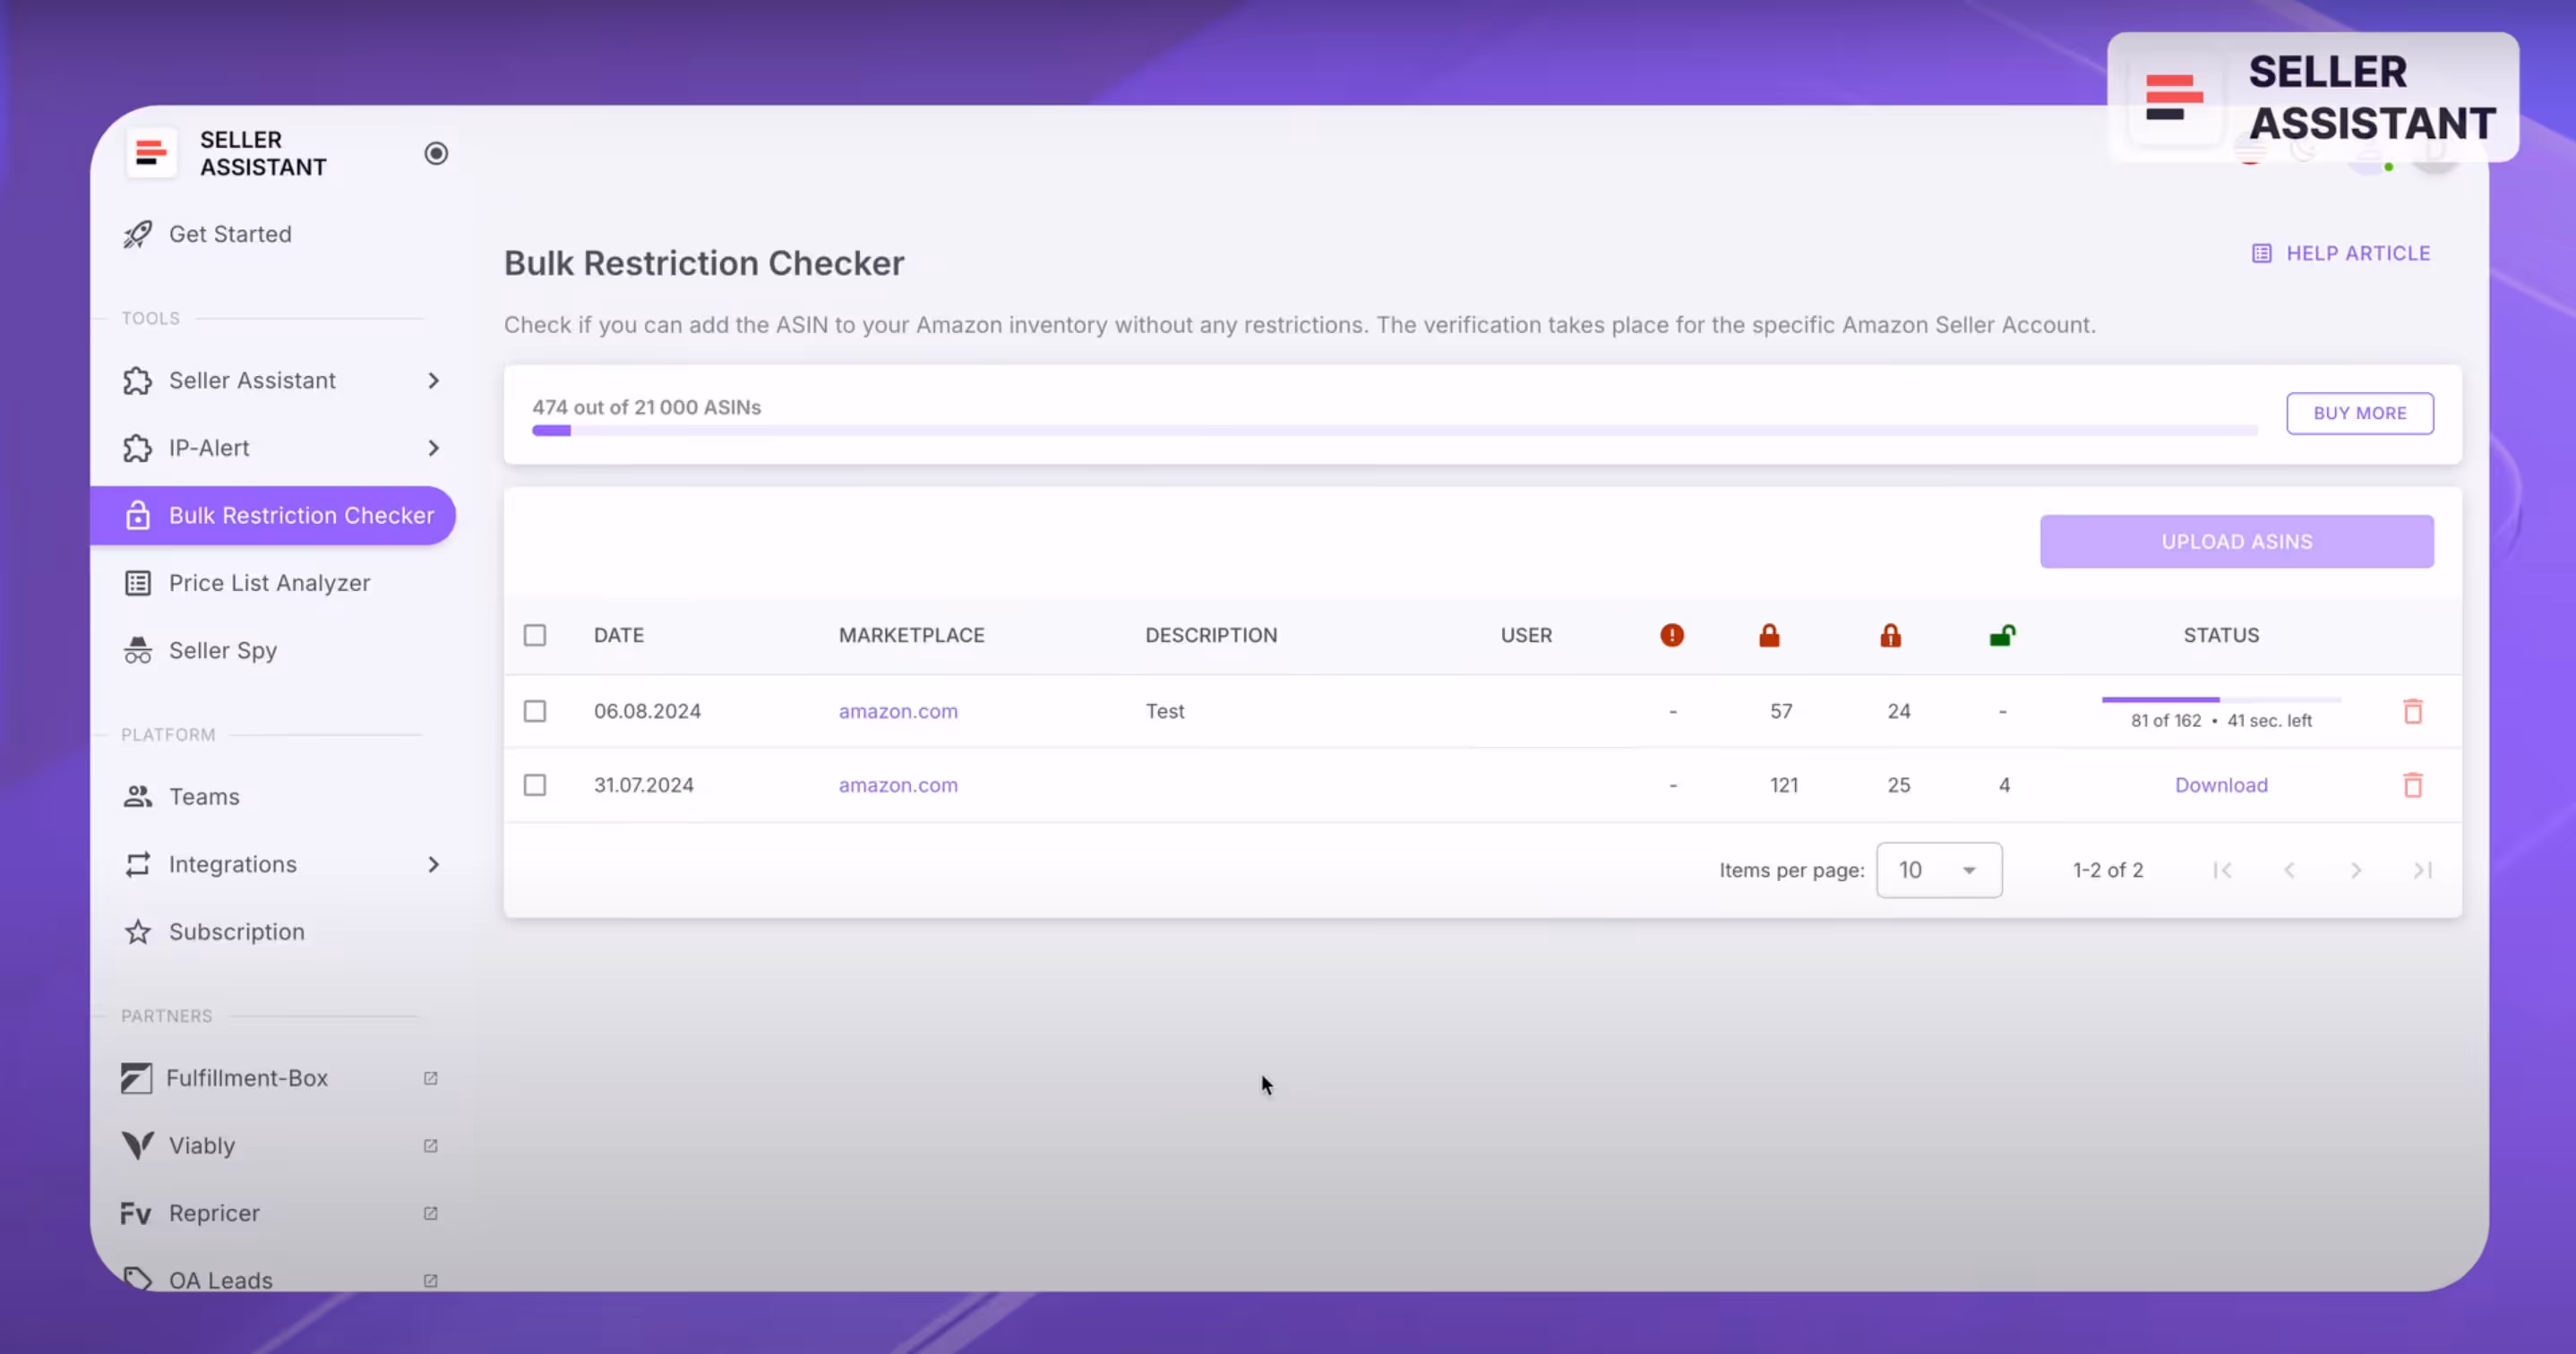The image size is (2576, 1354).
Task: Go to the Subscription page
Action: point(236,932)
